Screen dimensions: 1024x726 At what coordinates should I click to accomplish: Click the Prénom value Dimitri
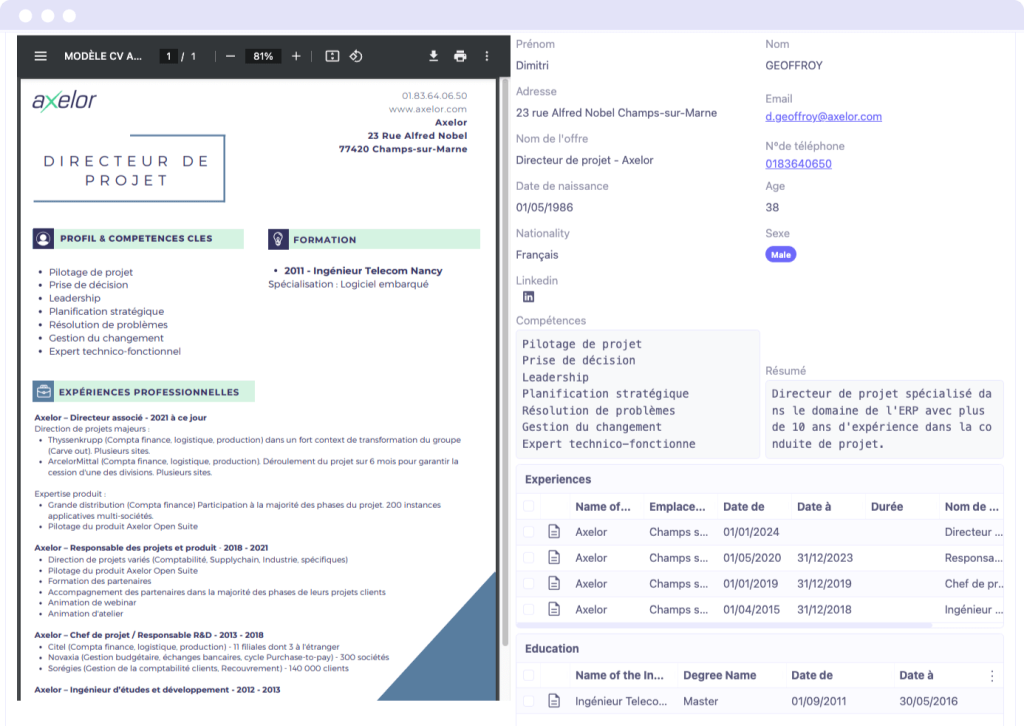coord(532,65)
